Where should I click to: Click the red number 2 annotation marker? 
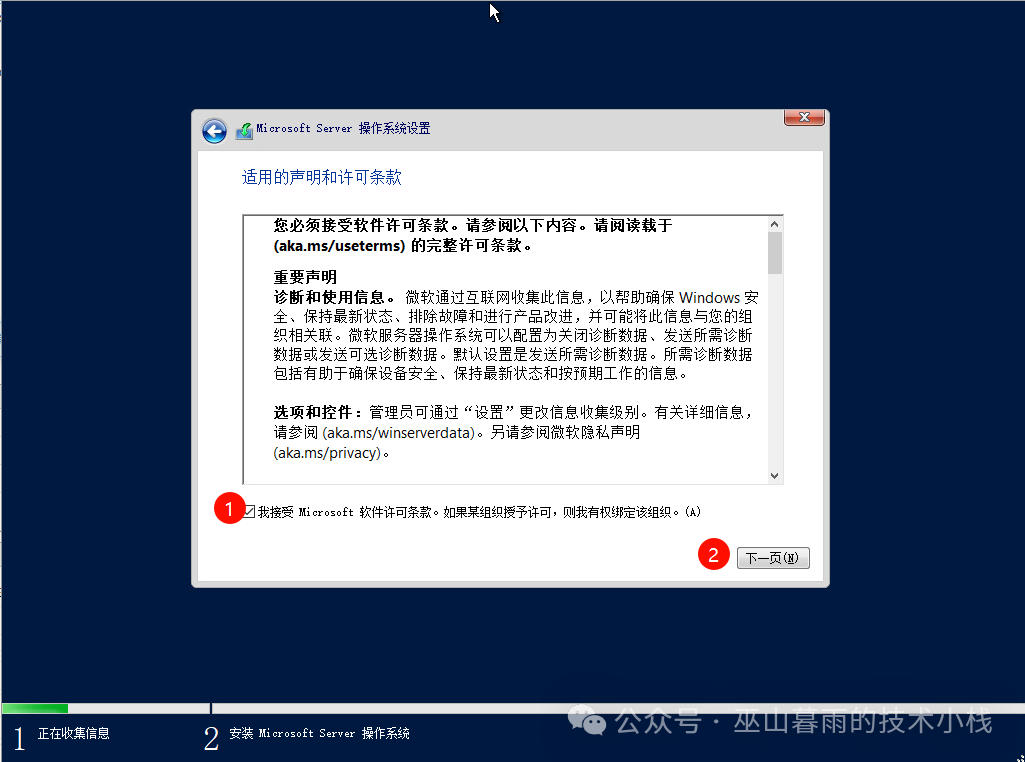click(713, 556)
